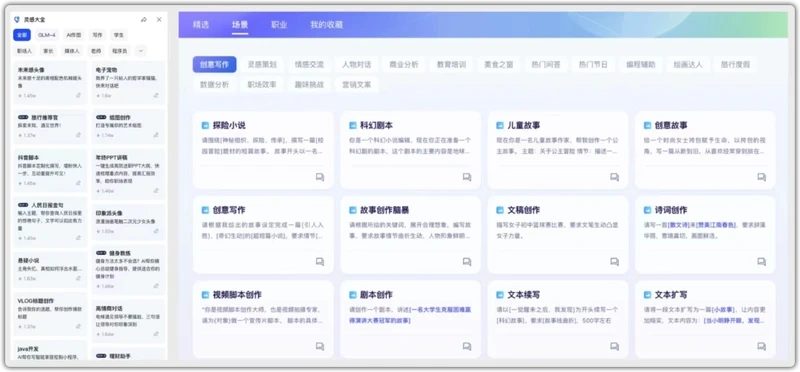The width and height of the screenshot is (800, 372).
Task: Click the chat icon on 创意故事 card
Action: (x=761, y=177)
